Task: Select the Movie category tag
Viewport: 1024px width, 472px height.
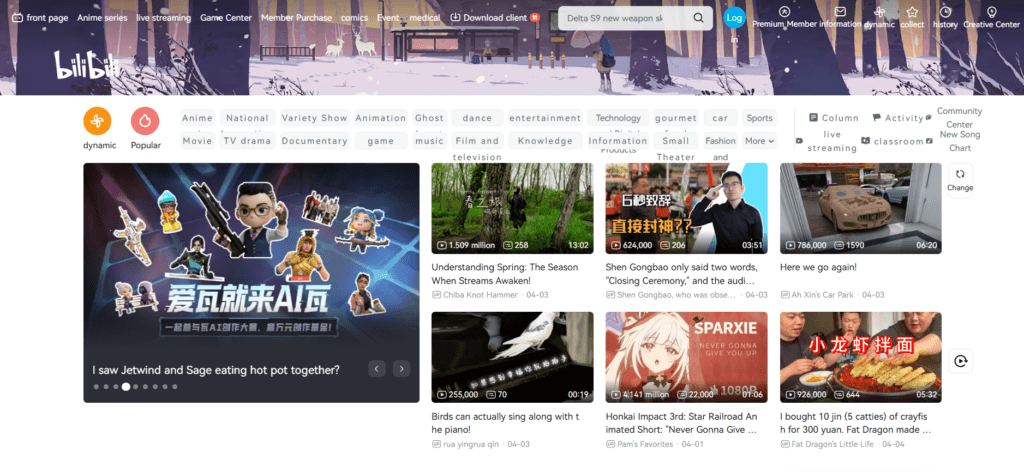Action: pyautogui.click(x=197, y=140)
